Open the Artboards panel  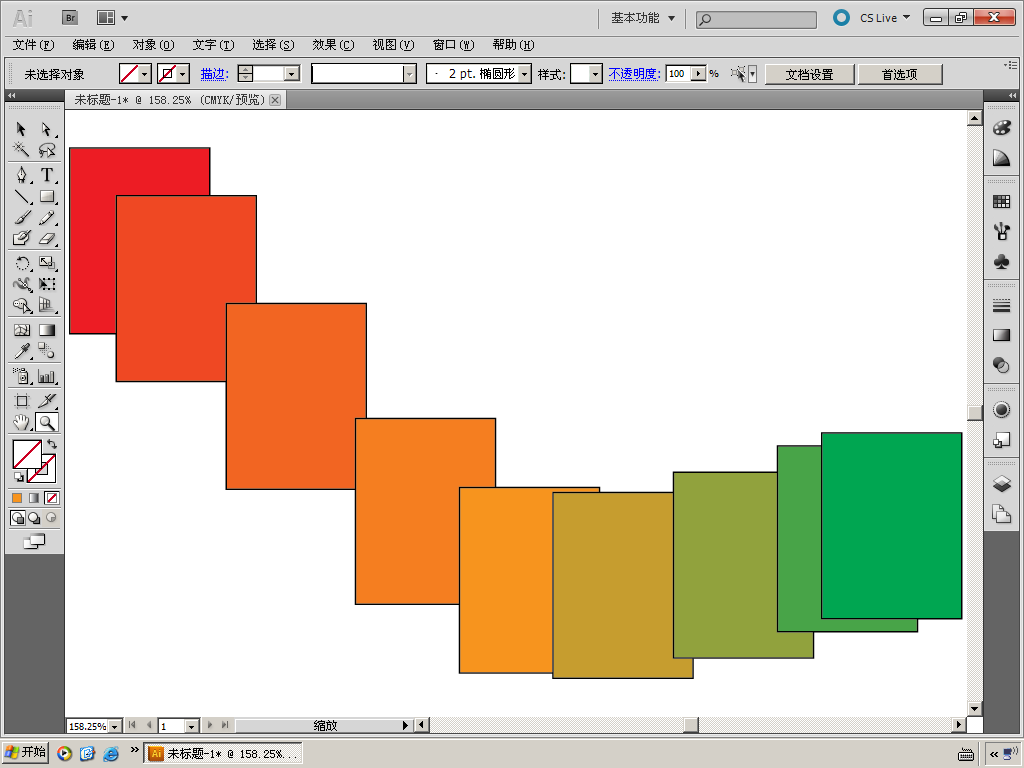(1001, 514)
